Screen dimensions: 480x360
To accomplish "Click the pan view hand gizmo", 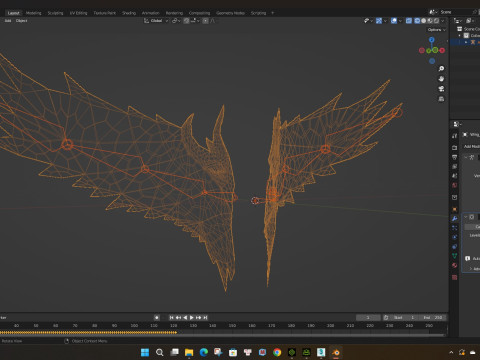I will tap(441, 79).
